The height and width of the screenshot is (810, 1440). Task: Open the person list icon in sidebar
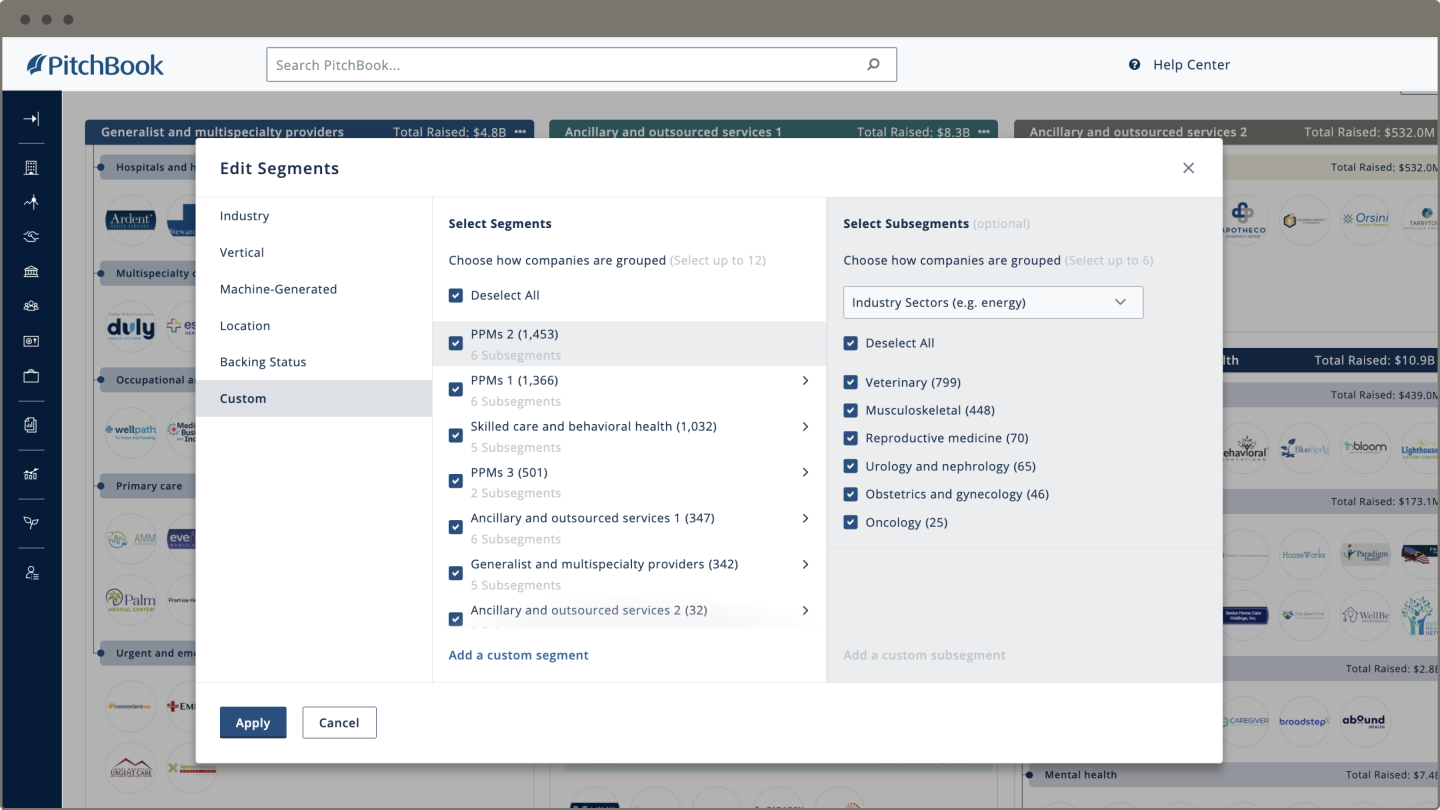point(31,573)
